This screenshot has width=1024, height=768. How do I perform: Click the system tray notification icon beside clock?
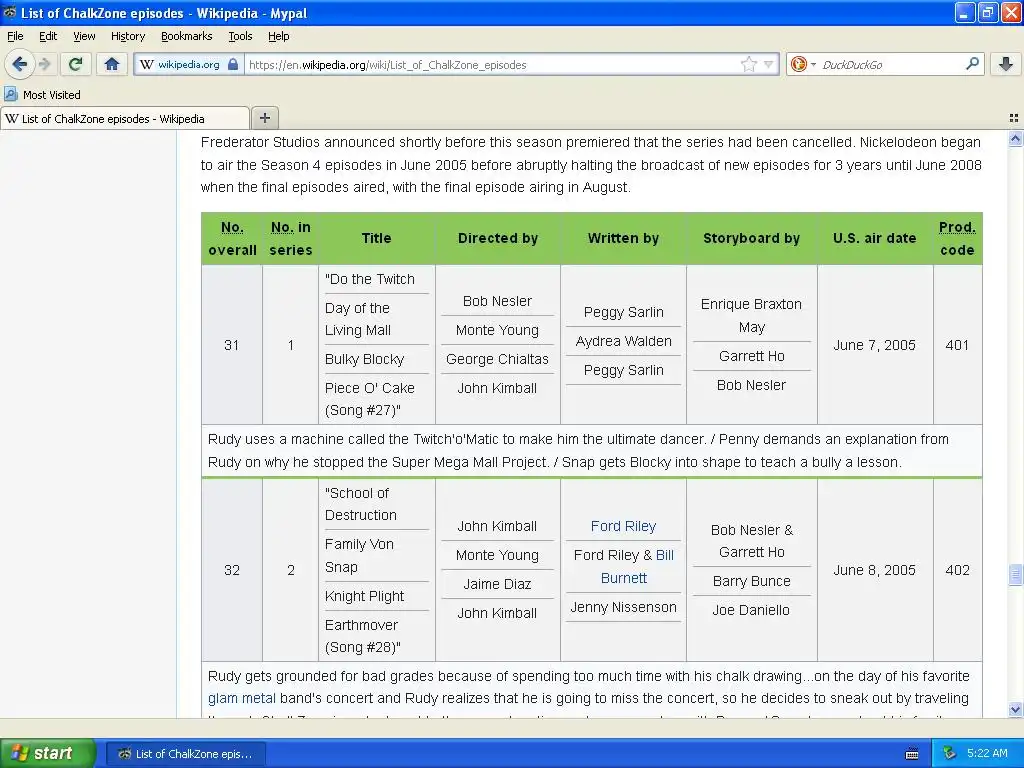pyautogui.click(x=950, y=753)
